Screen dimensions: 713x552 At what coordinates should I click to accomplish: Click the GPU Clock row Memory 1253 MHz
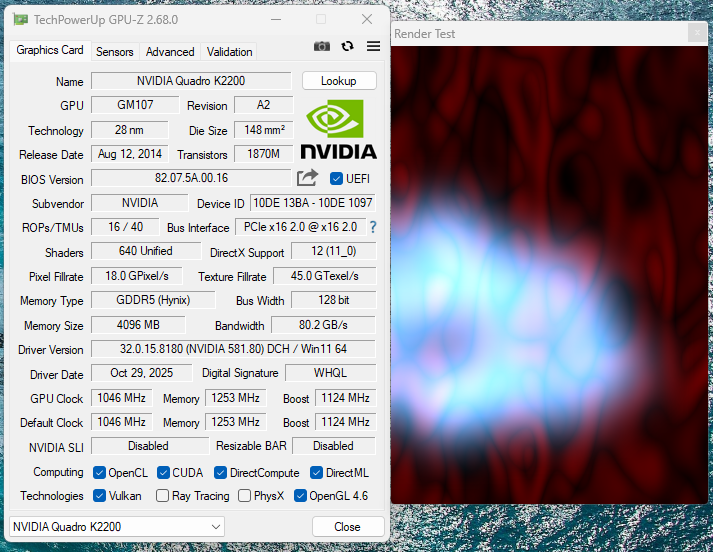click(235, 398)
